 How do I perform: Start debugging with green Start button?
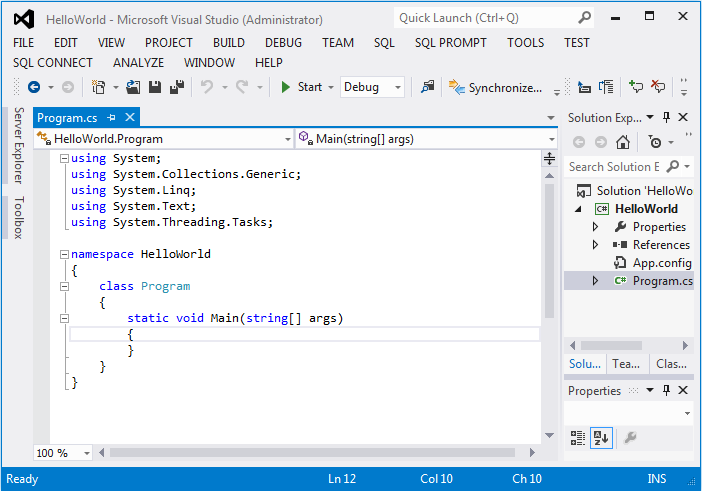301,87
